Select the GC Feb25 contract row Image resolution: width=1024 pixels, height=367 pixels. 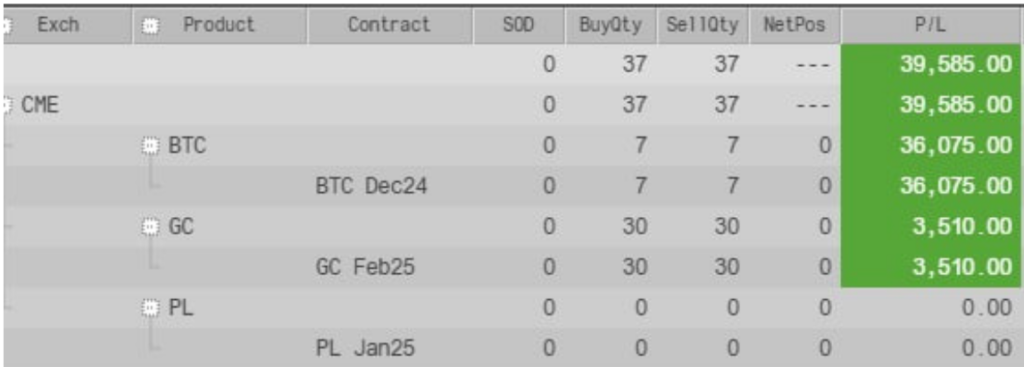512,267
